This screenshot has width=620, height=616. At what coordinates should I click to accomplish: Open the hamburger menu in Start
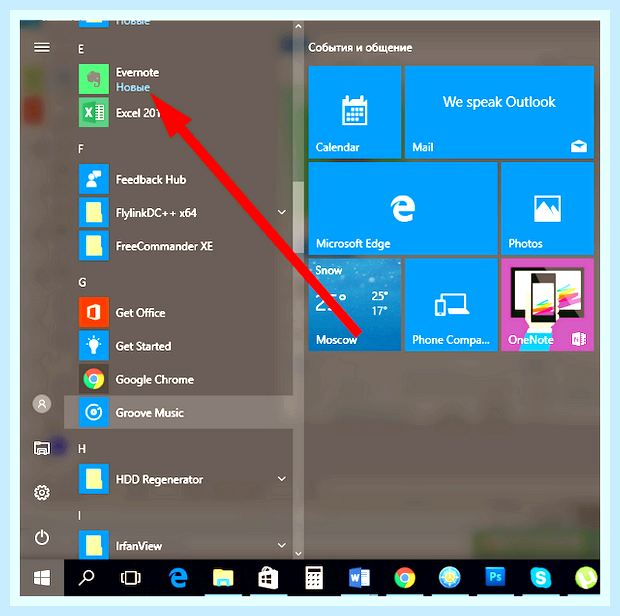[42, 48]
